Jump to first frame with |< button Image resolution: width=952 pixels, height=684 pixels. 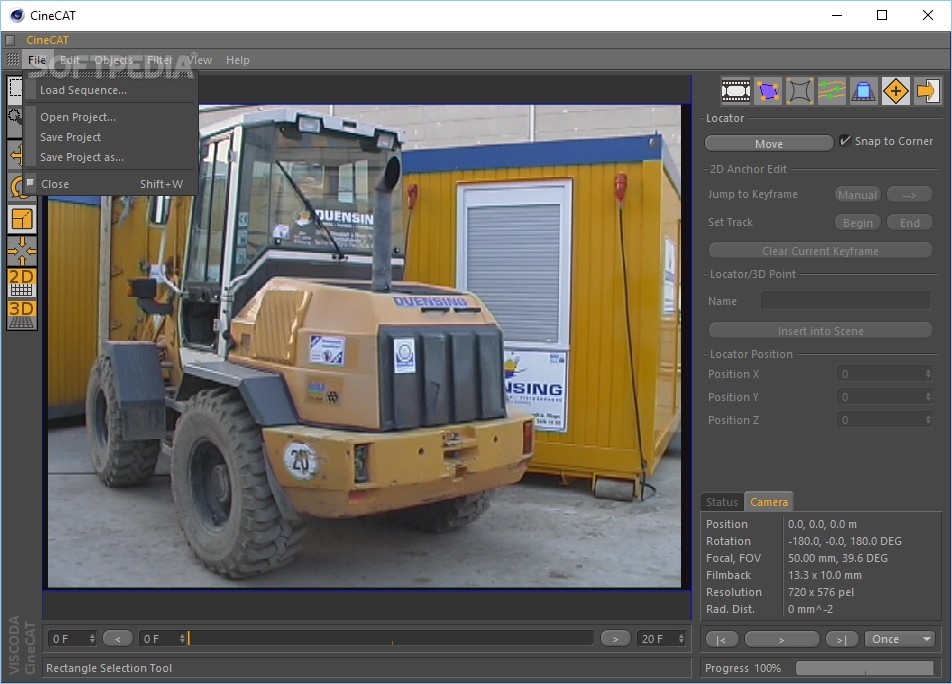[721, 640]
